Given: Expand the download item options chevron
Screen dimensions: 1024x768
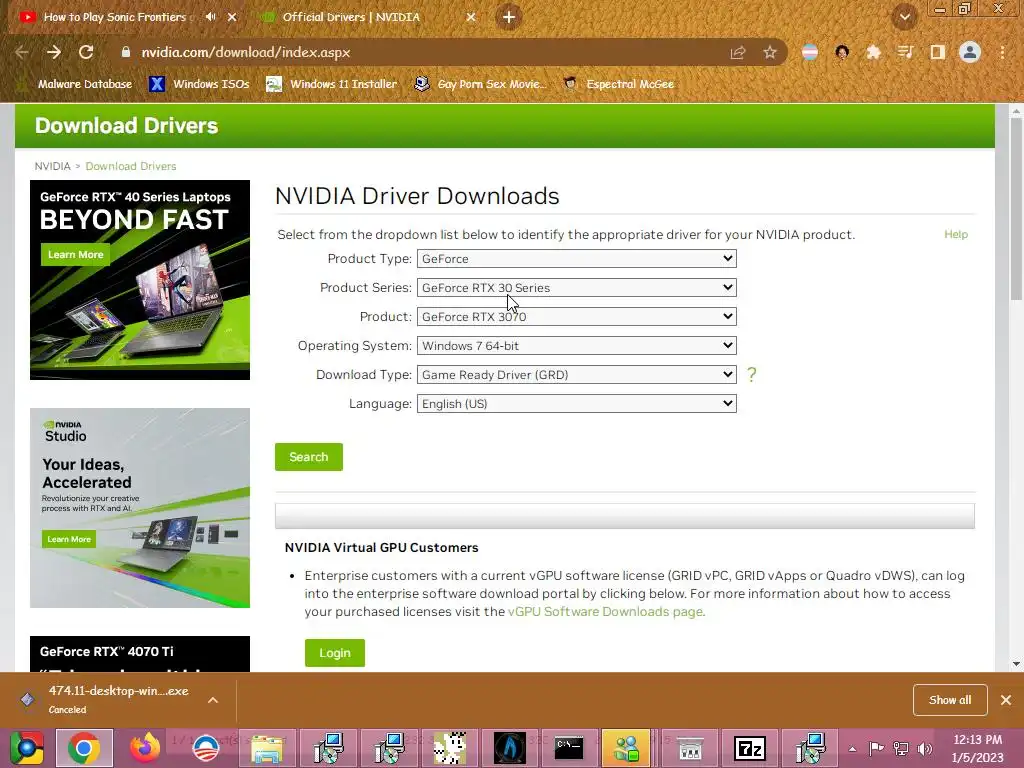Looking at the screenshot, I should 213,700.
